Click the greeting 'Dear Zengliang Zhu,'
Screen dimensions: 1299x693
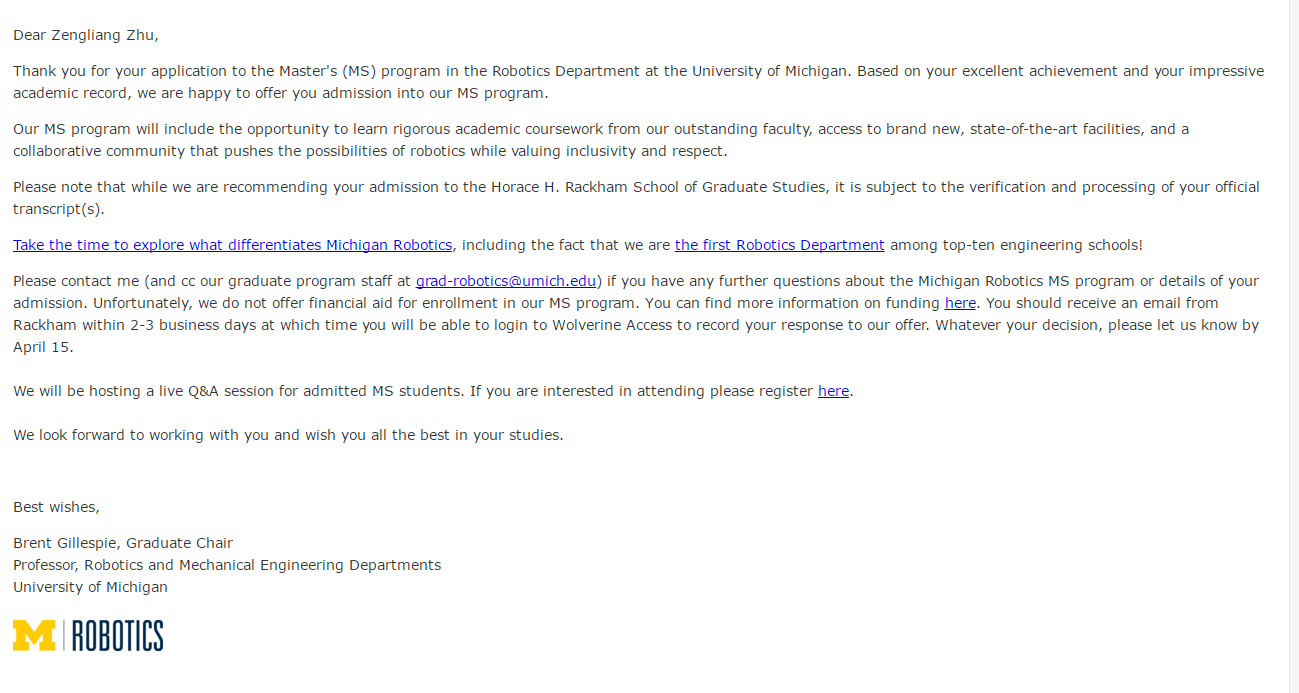pyautogui.click(x=86, y=35)
